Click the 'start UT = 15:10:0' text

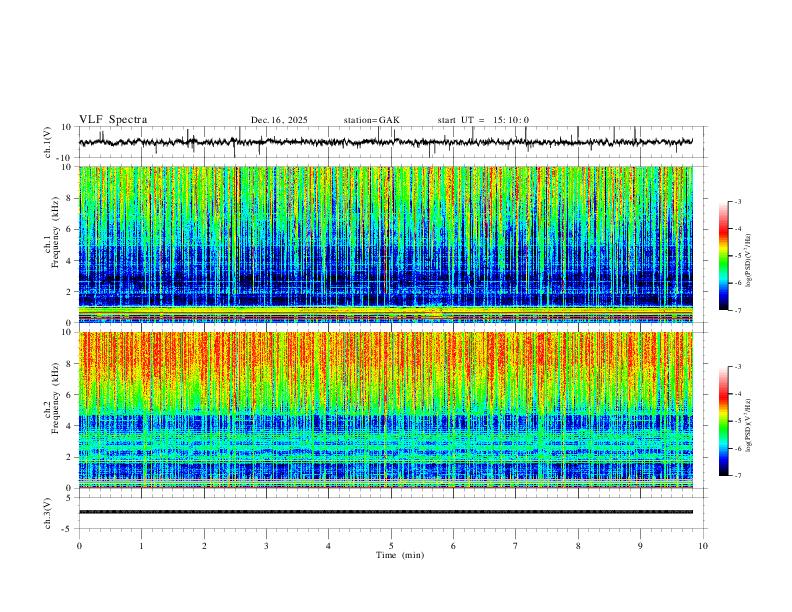coord(483,120)
